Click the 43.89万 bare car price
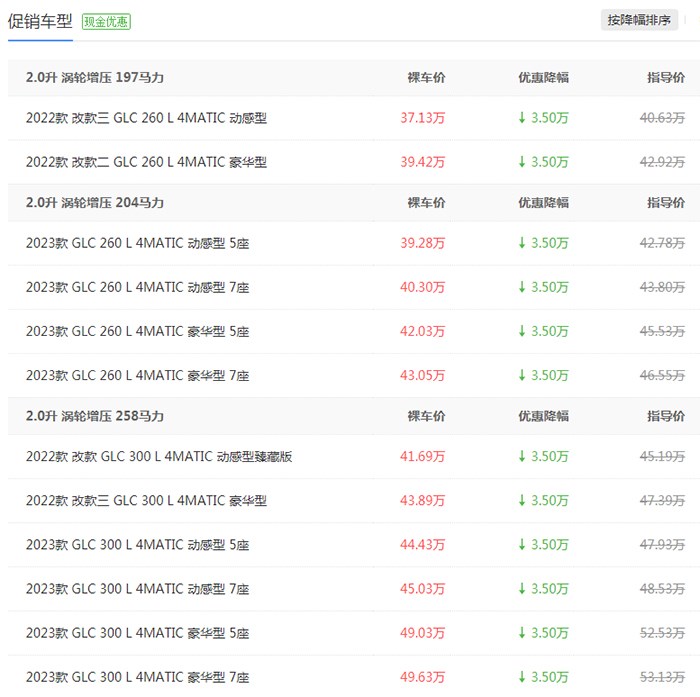The height and width of the screenshot is (697, 700). click(422, 501)
